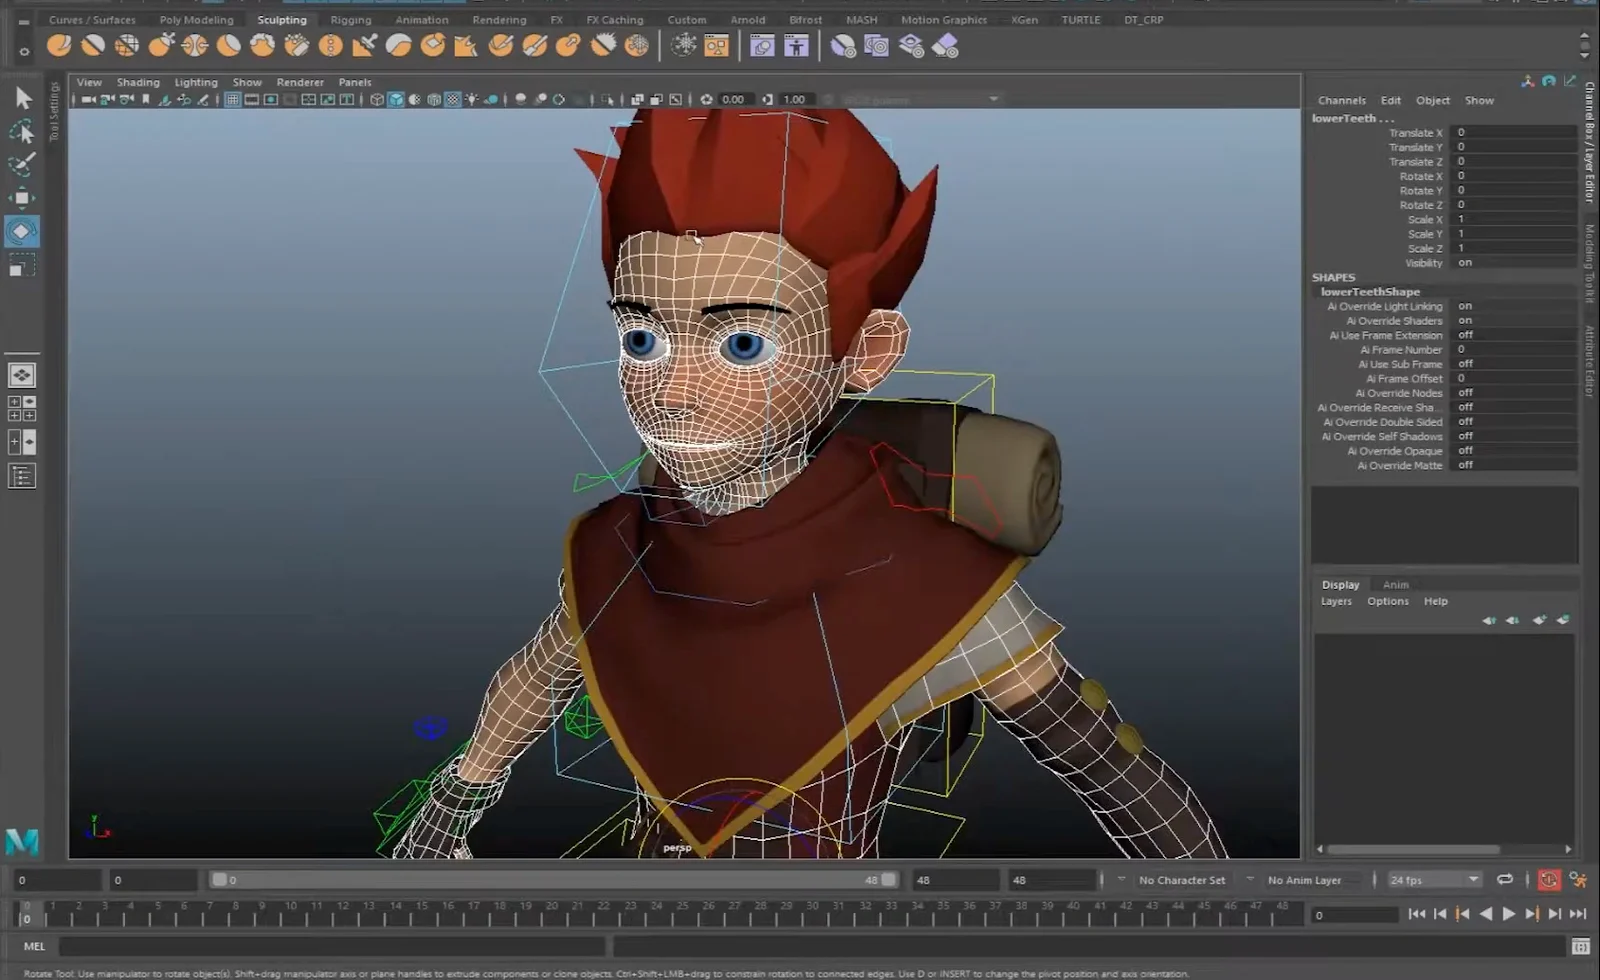Open the No Character Set dropdown

click(x=1182, y=880)
